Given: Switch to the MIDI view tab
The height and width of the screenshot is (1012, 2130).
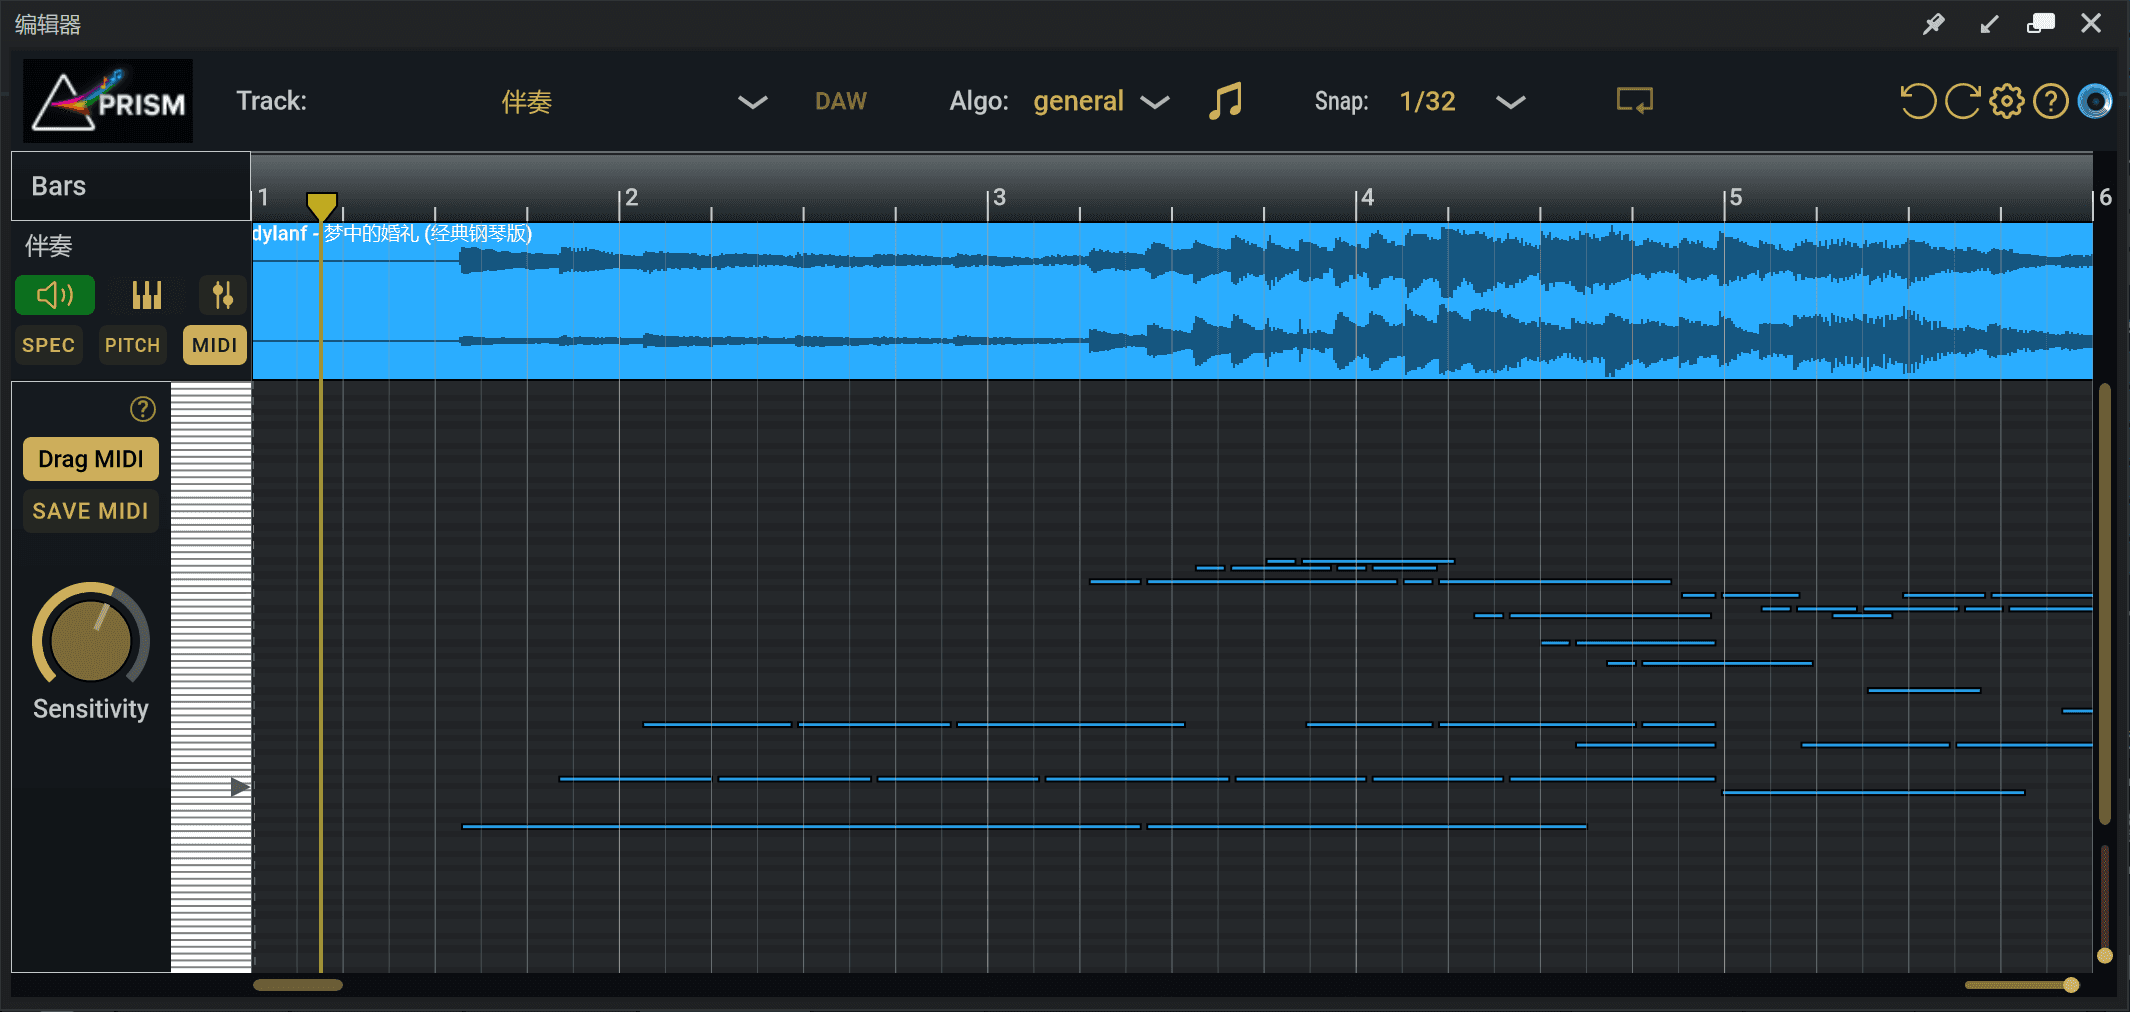Looking at the screenshot, I should (x=214, y=345).
